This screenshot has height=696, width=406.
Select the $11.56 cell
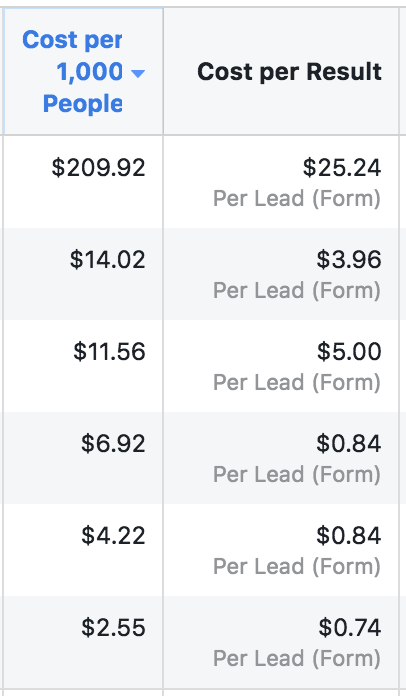point(109,352)
